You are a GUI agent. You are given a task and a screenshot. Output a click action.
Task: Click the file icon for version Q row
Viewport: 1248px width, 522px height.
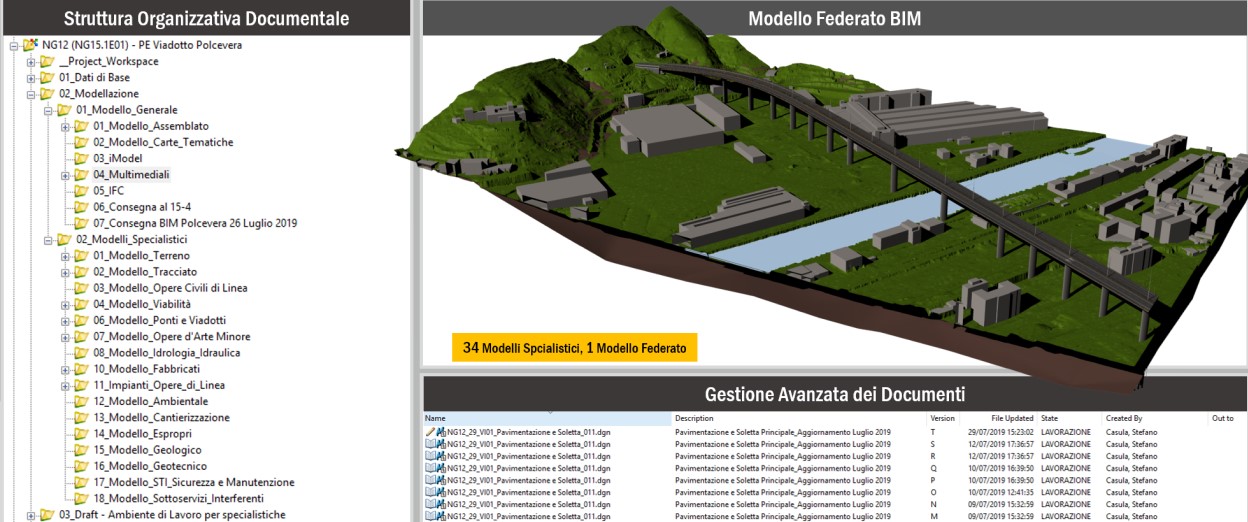(440, 468)
